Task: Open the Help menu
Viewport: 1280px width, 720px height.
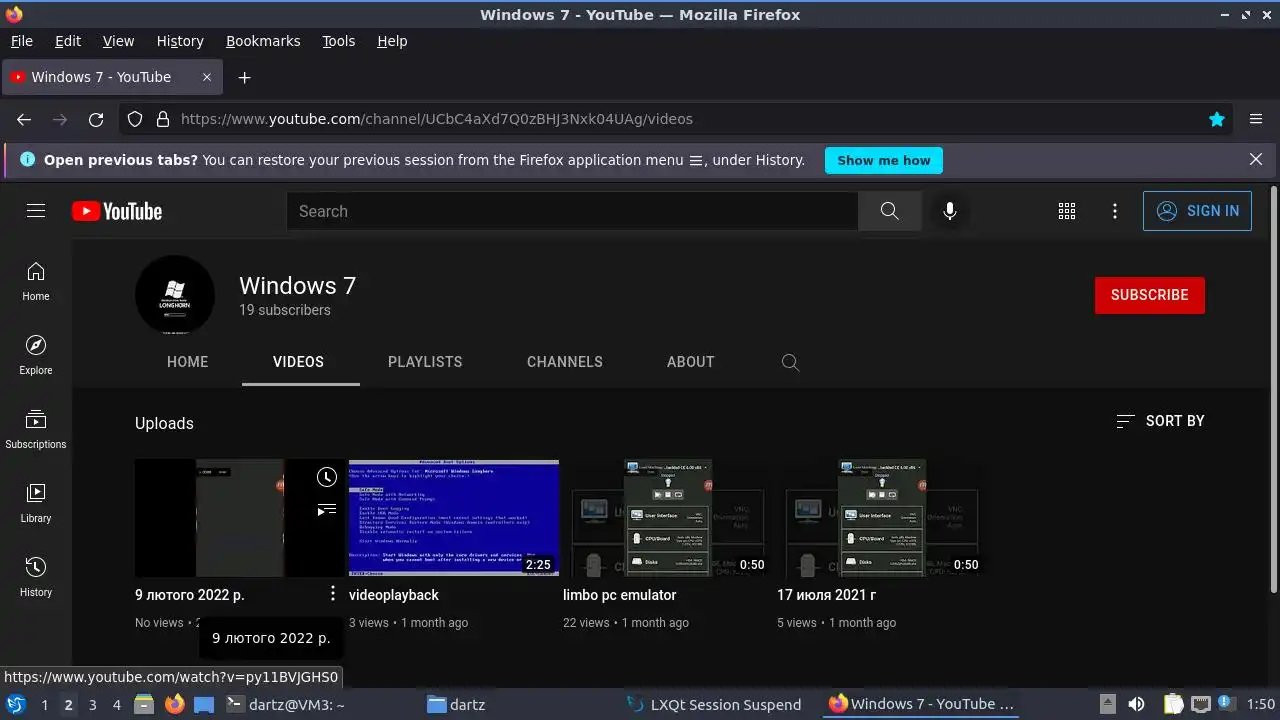Action: 392,41
